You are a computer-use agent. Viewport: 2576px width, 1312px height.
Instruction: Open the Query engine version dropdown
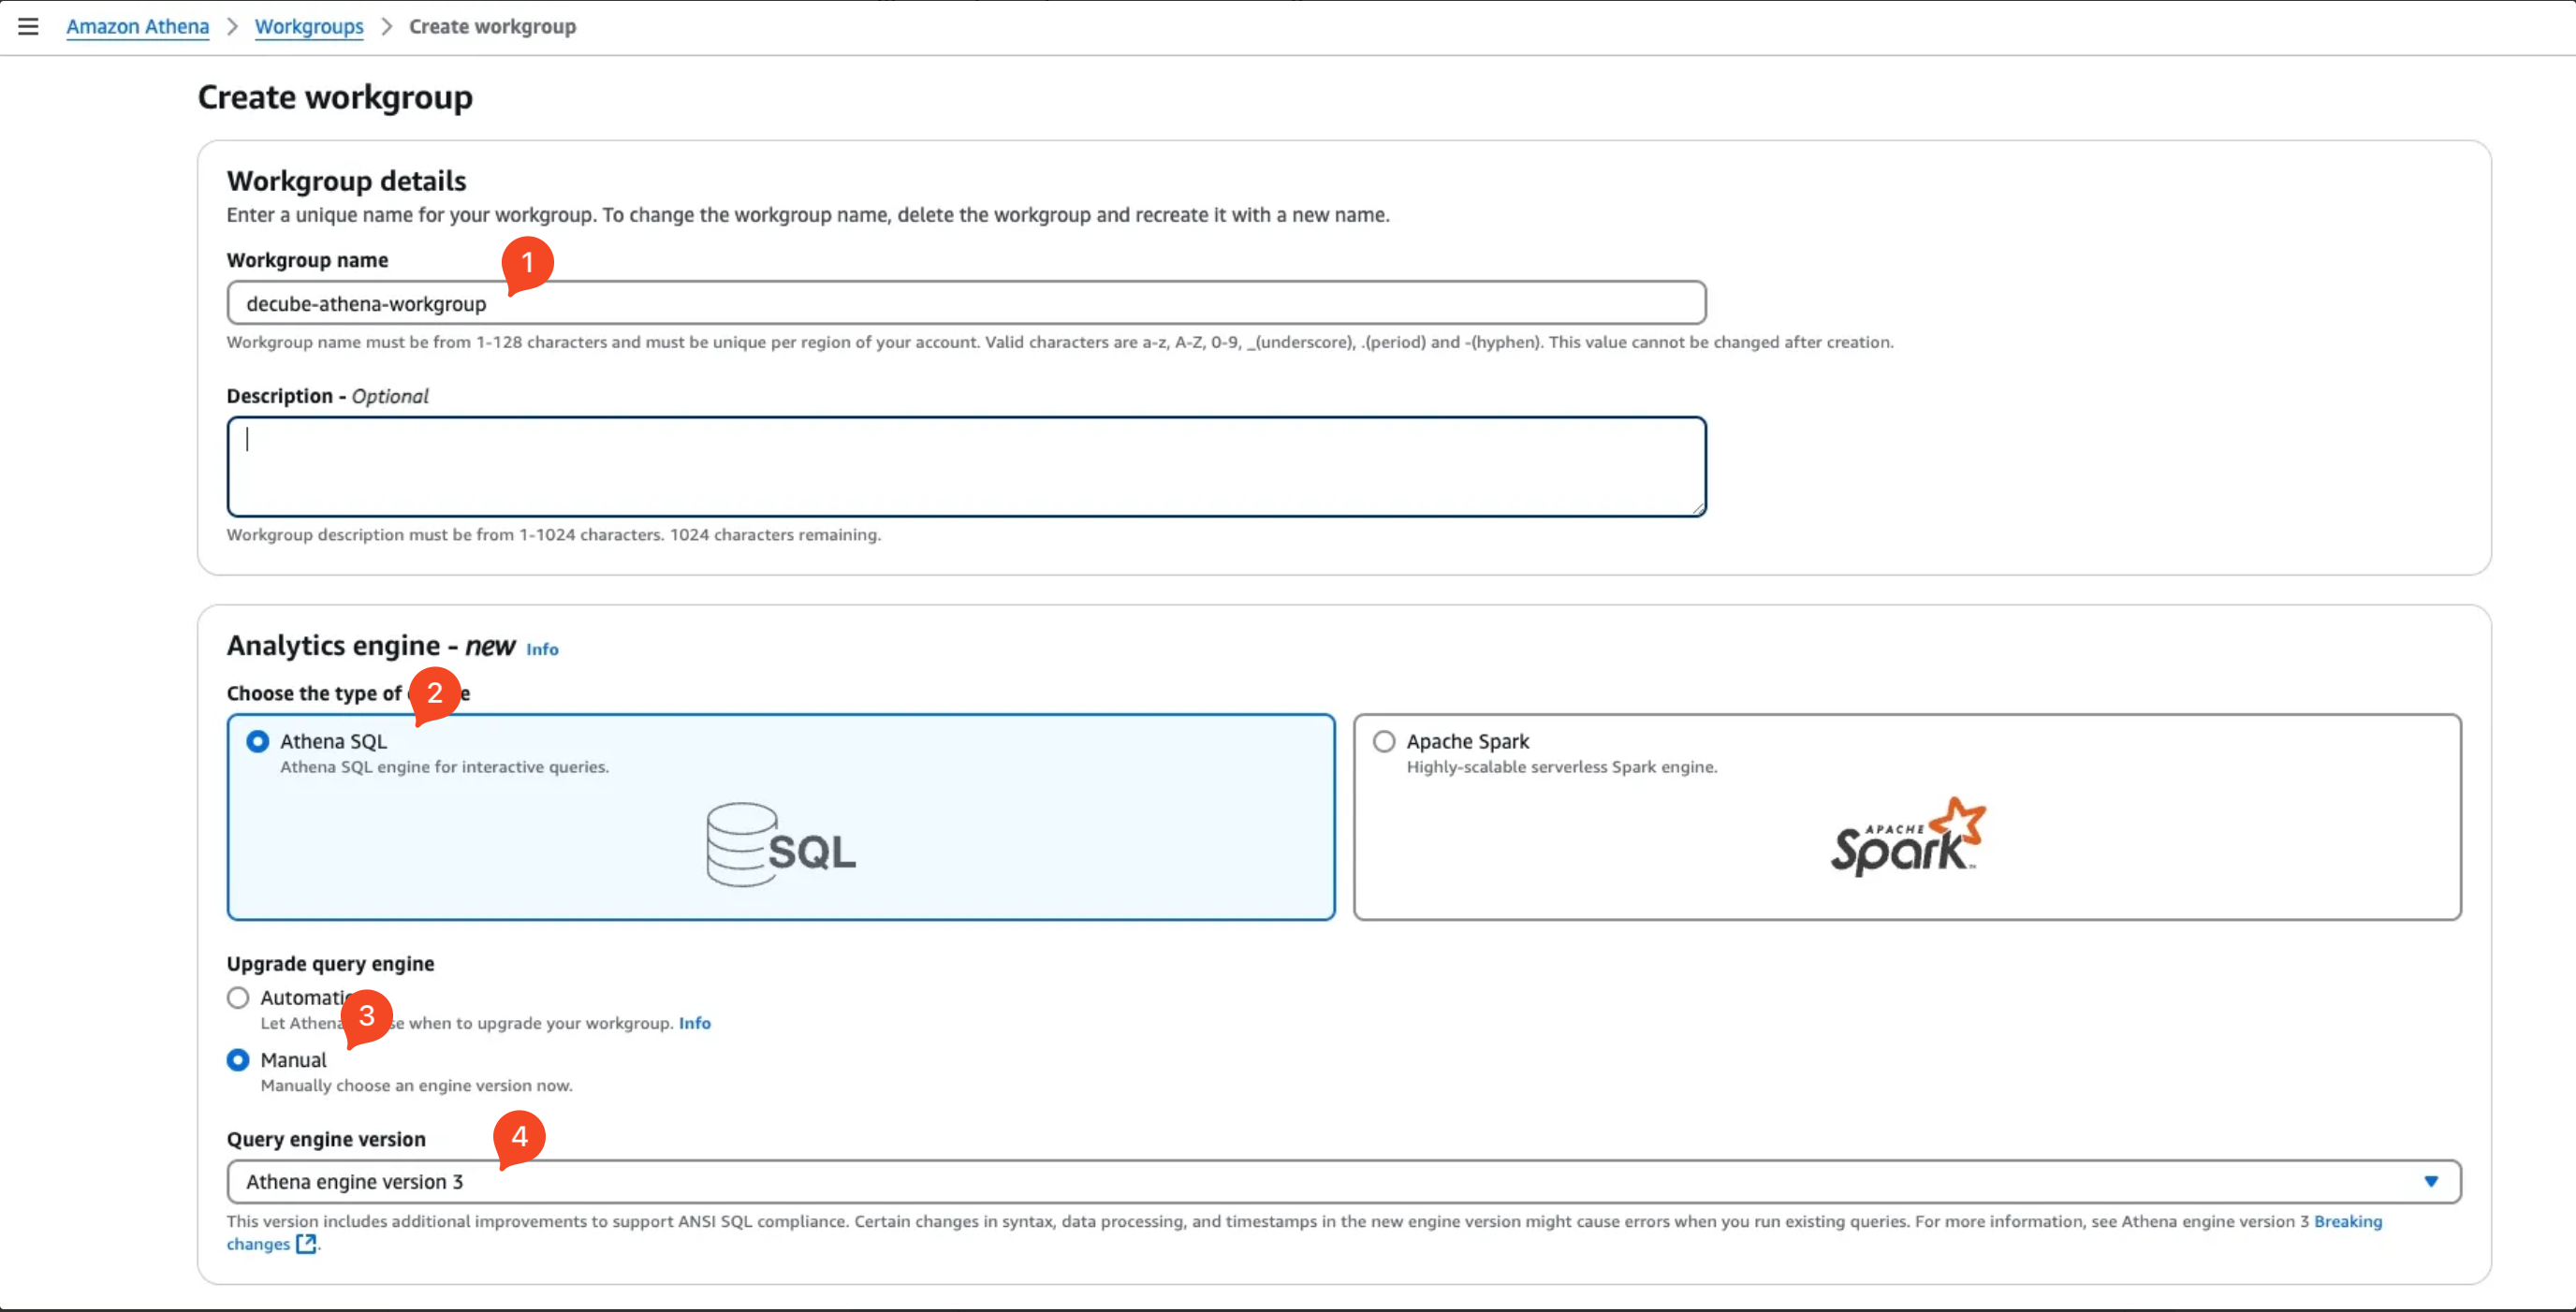(1342, 1181)
